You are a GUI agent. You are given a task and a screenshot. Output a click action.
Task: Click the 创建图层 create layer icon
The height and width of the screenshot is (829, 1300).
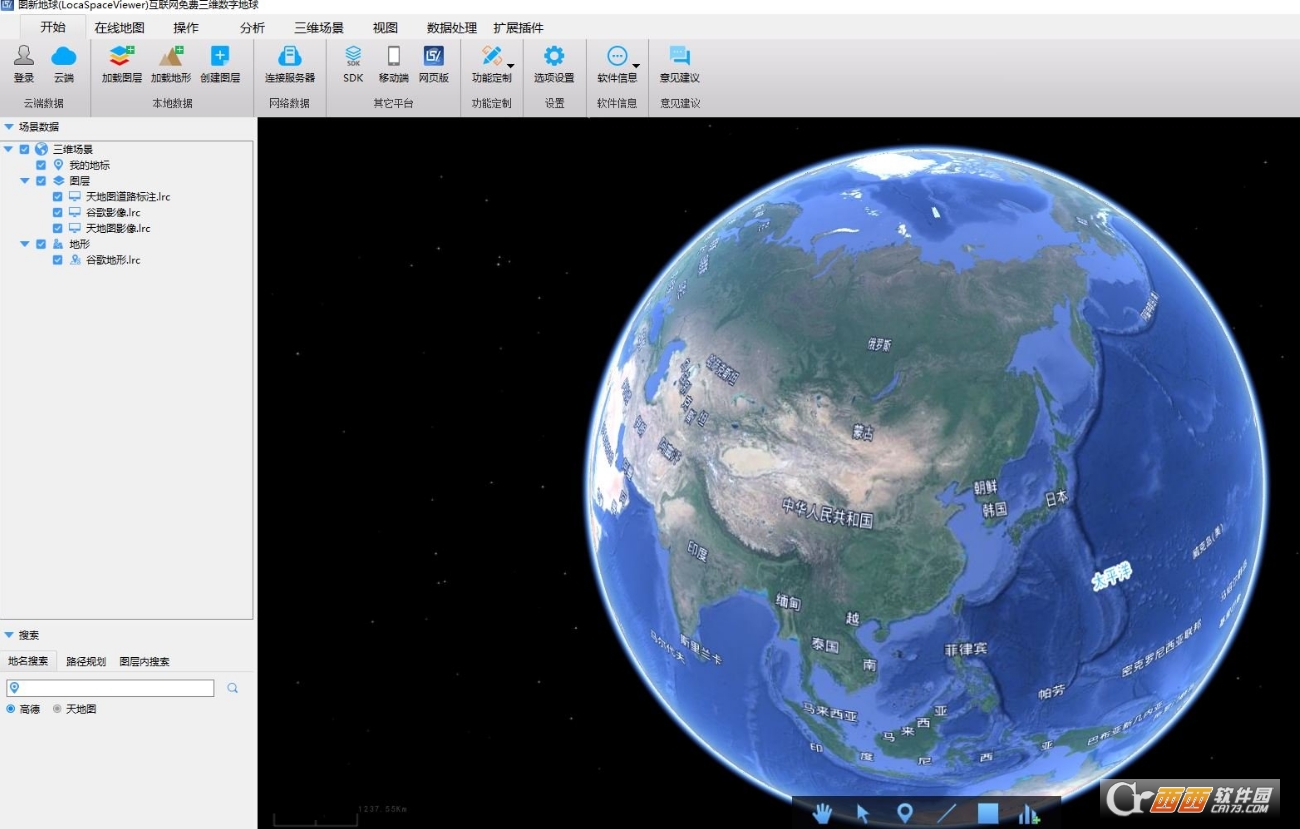pyautogui.click(x=220, y=56)
